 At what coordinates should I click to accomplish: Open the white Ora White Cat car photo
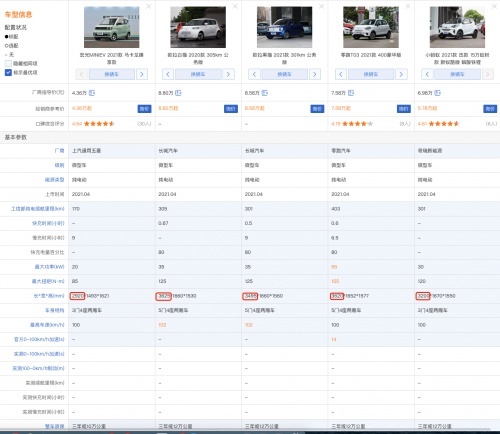tap(198, 27)
